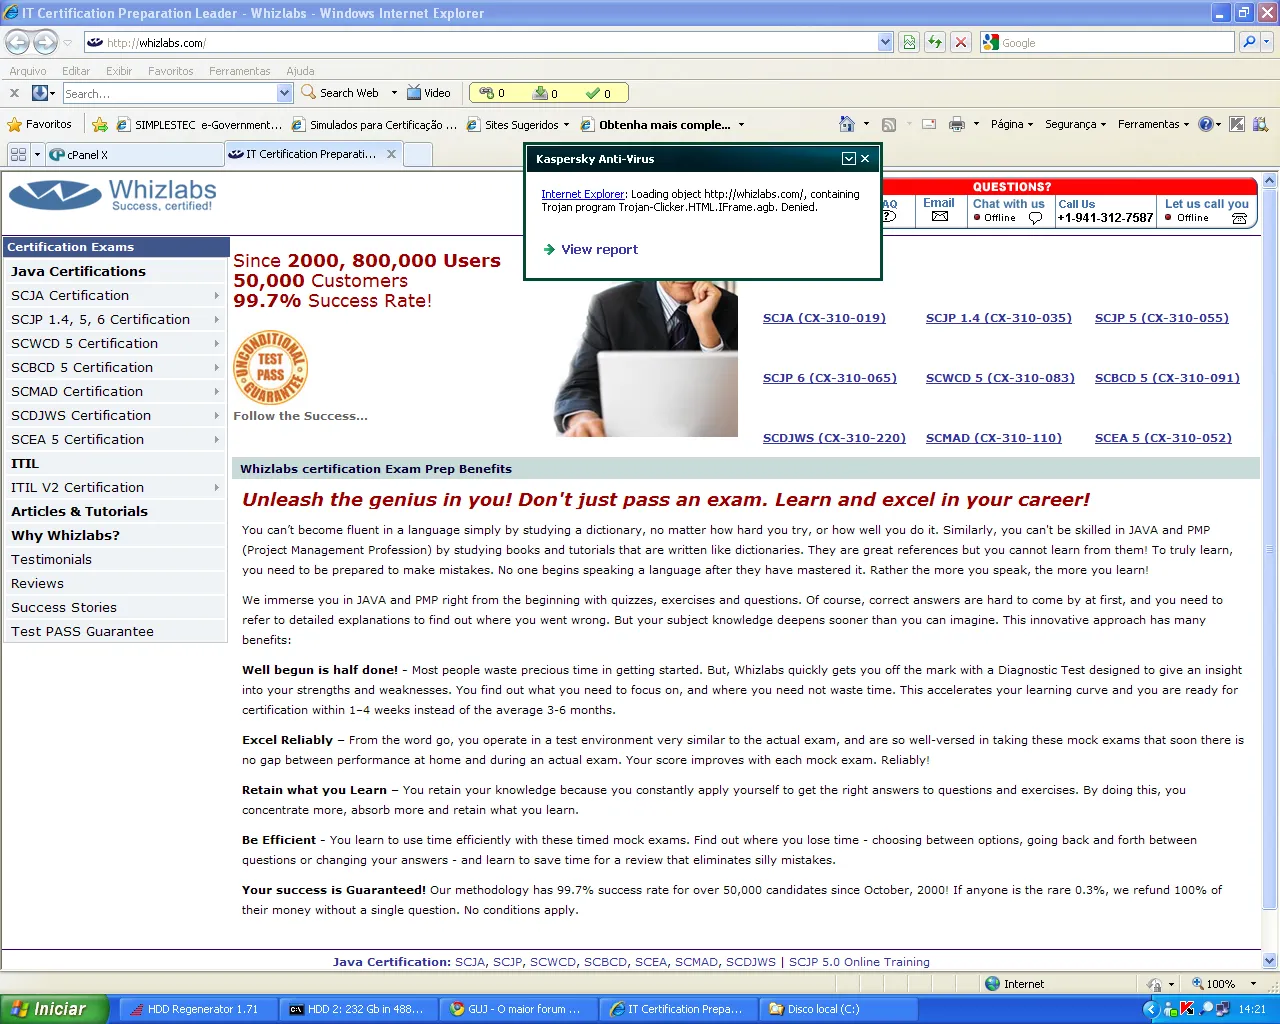This screenshot has height=1024, width=1280.
Task: Go back with the browser Back arrow
Action: pos(17,42)
